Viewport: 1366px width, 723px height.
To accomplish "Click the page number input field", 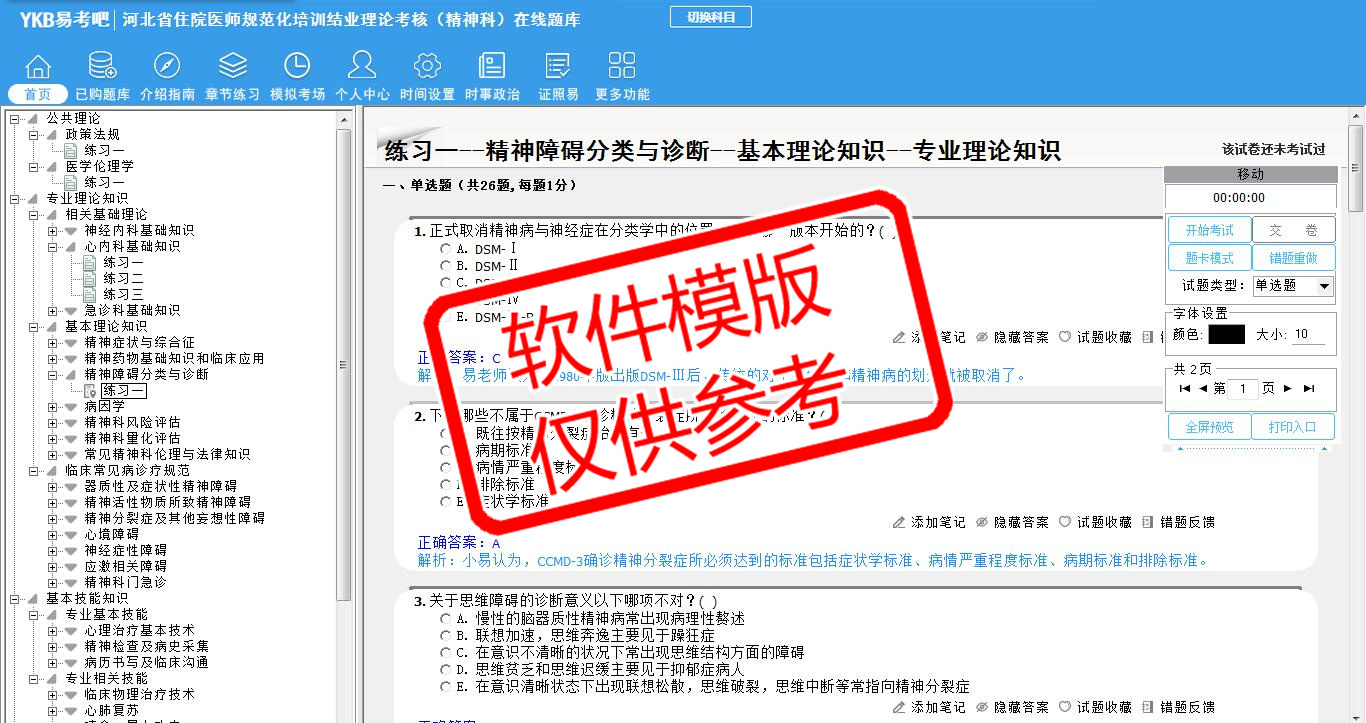I will point(1243,389).
